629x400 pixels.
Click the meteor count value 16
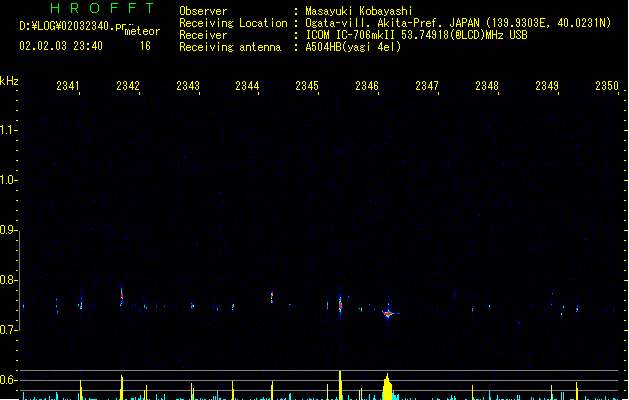point(145,46)
